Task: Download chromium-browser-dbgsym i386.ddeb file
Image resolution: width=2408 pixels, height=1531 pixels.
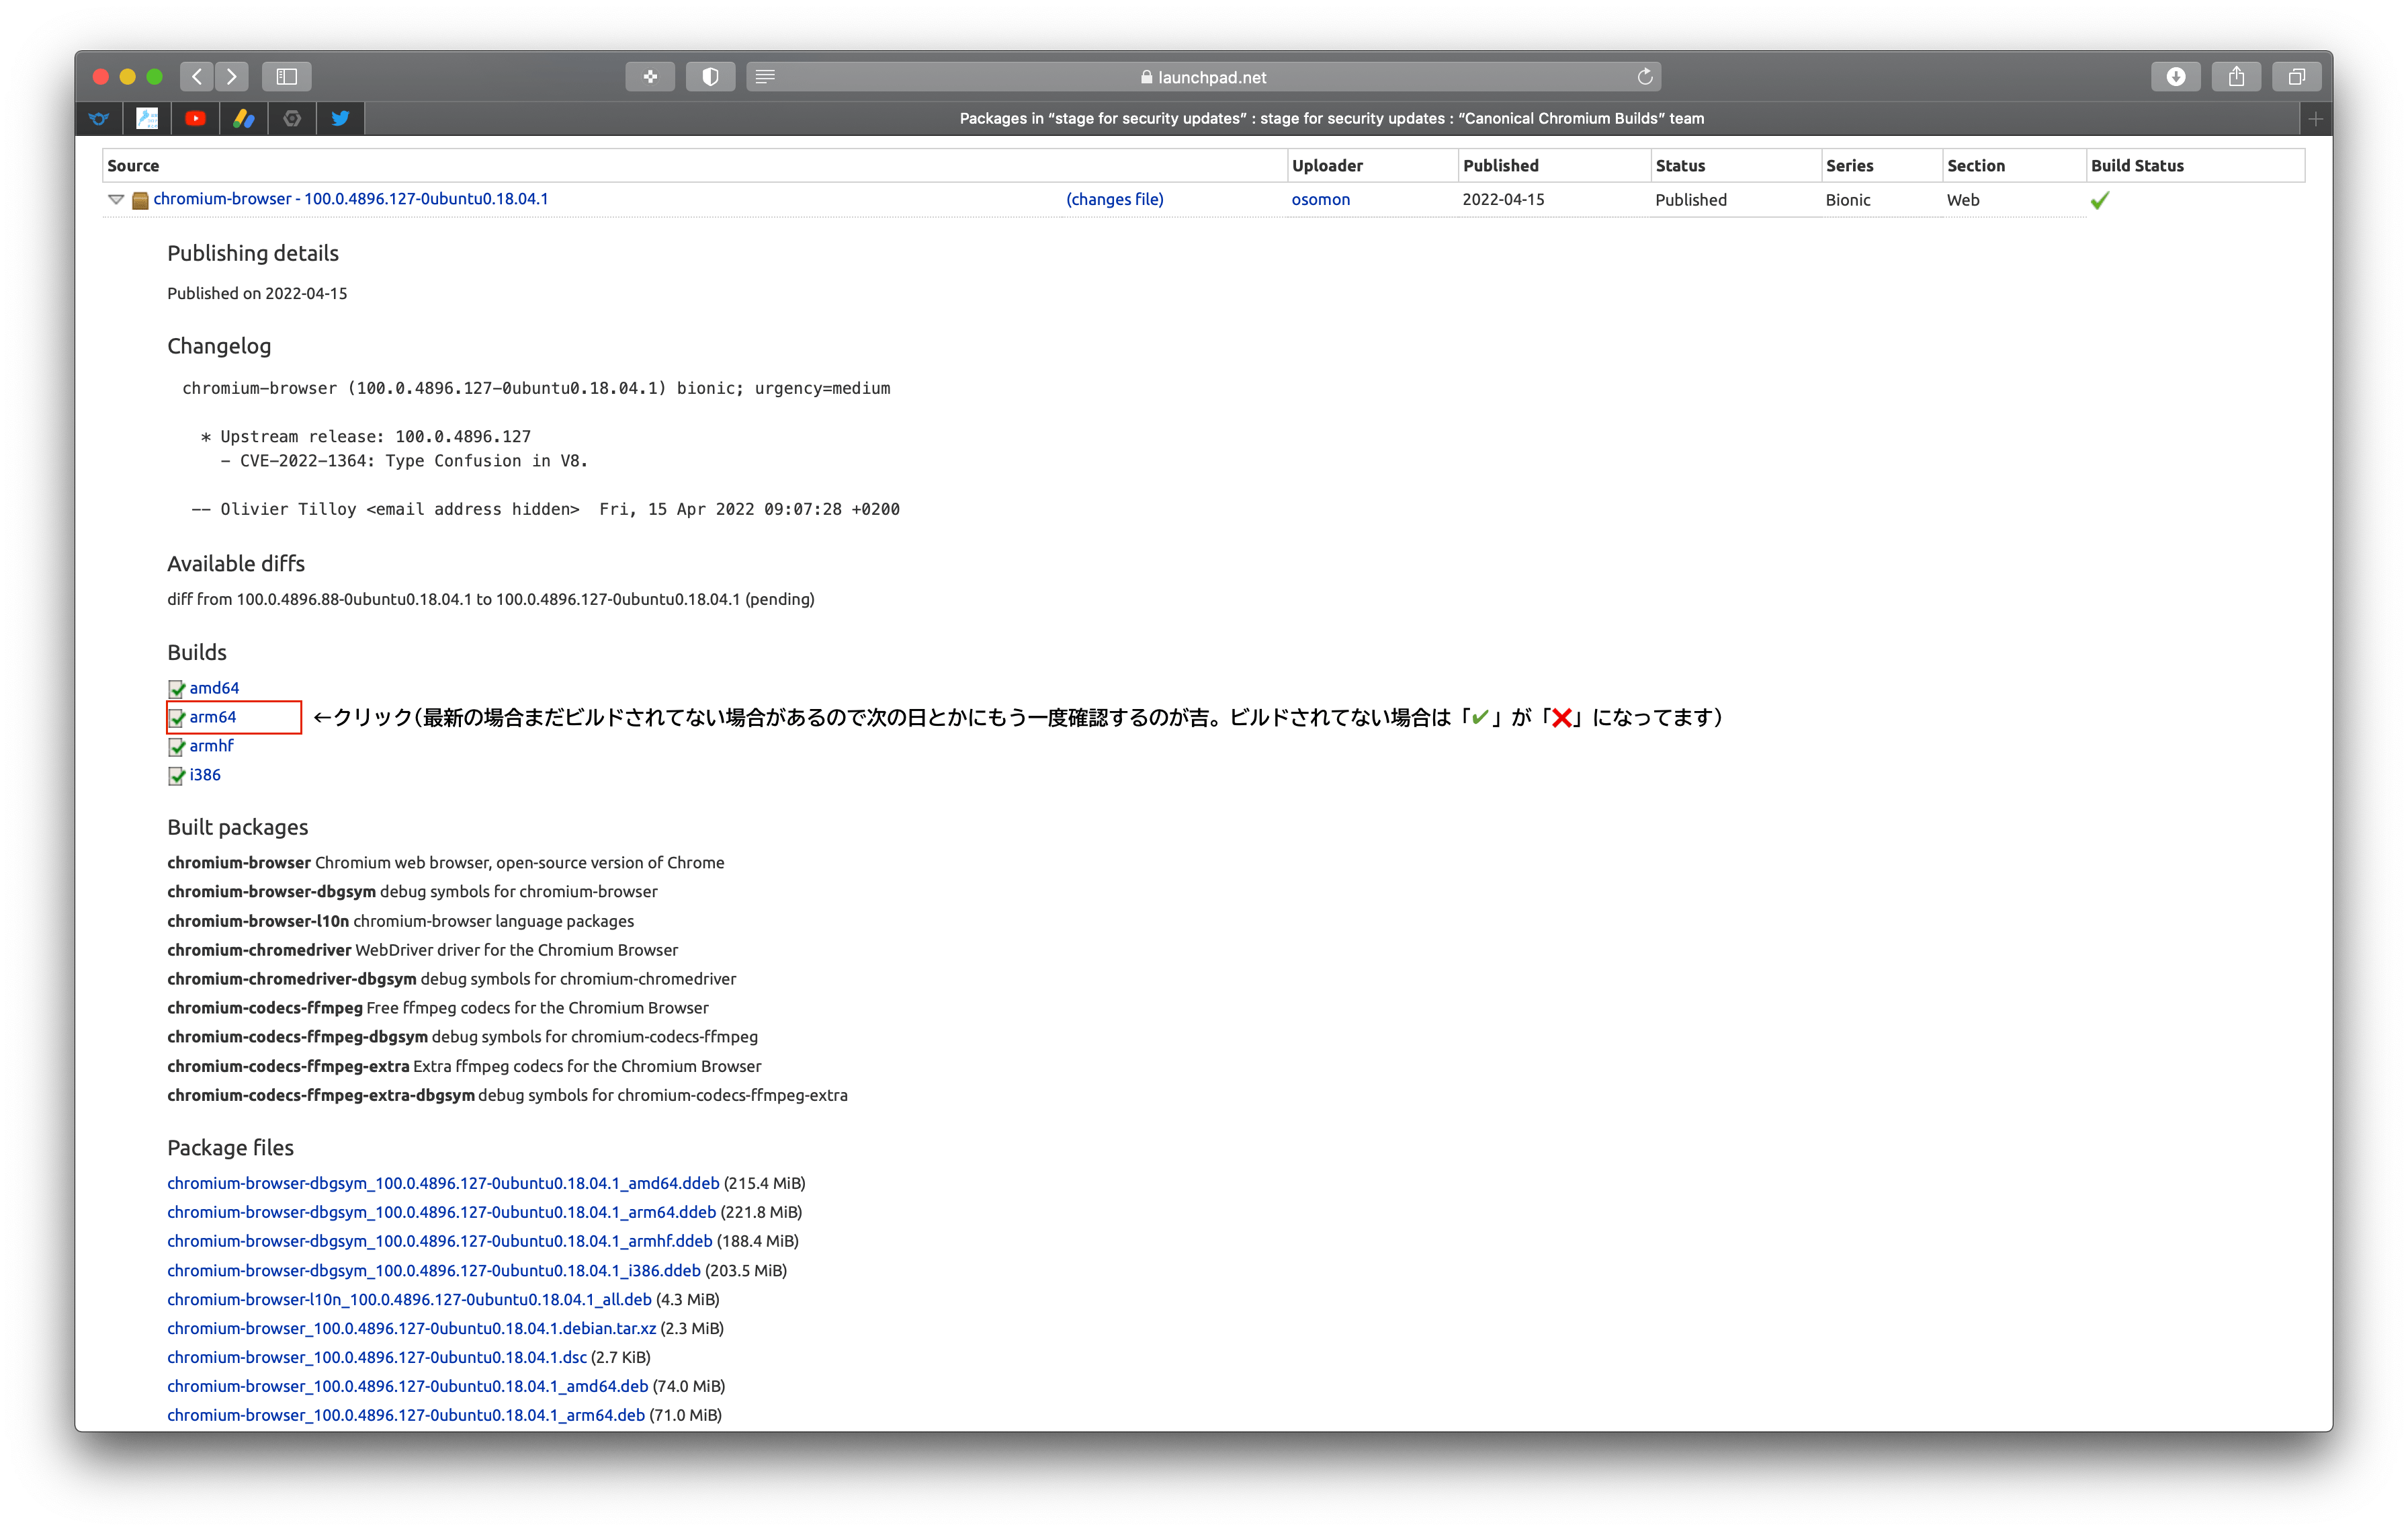Action: (x=434, y=1271)
